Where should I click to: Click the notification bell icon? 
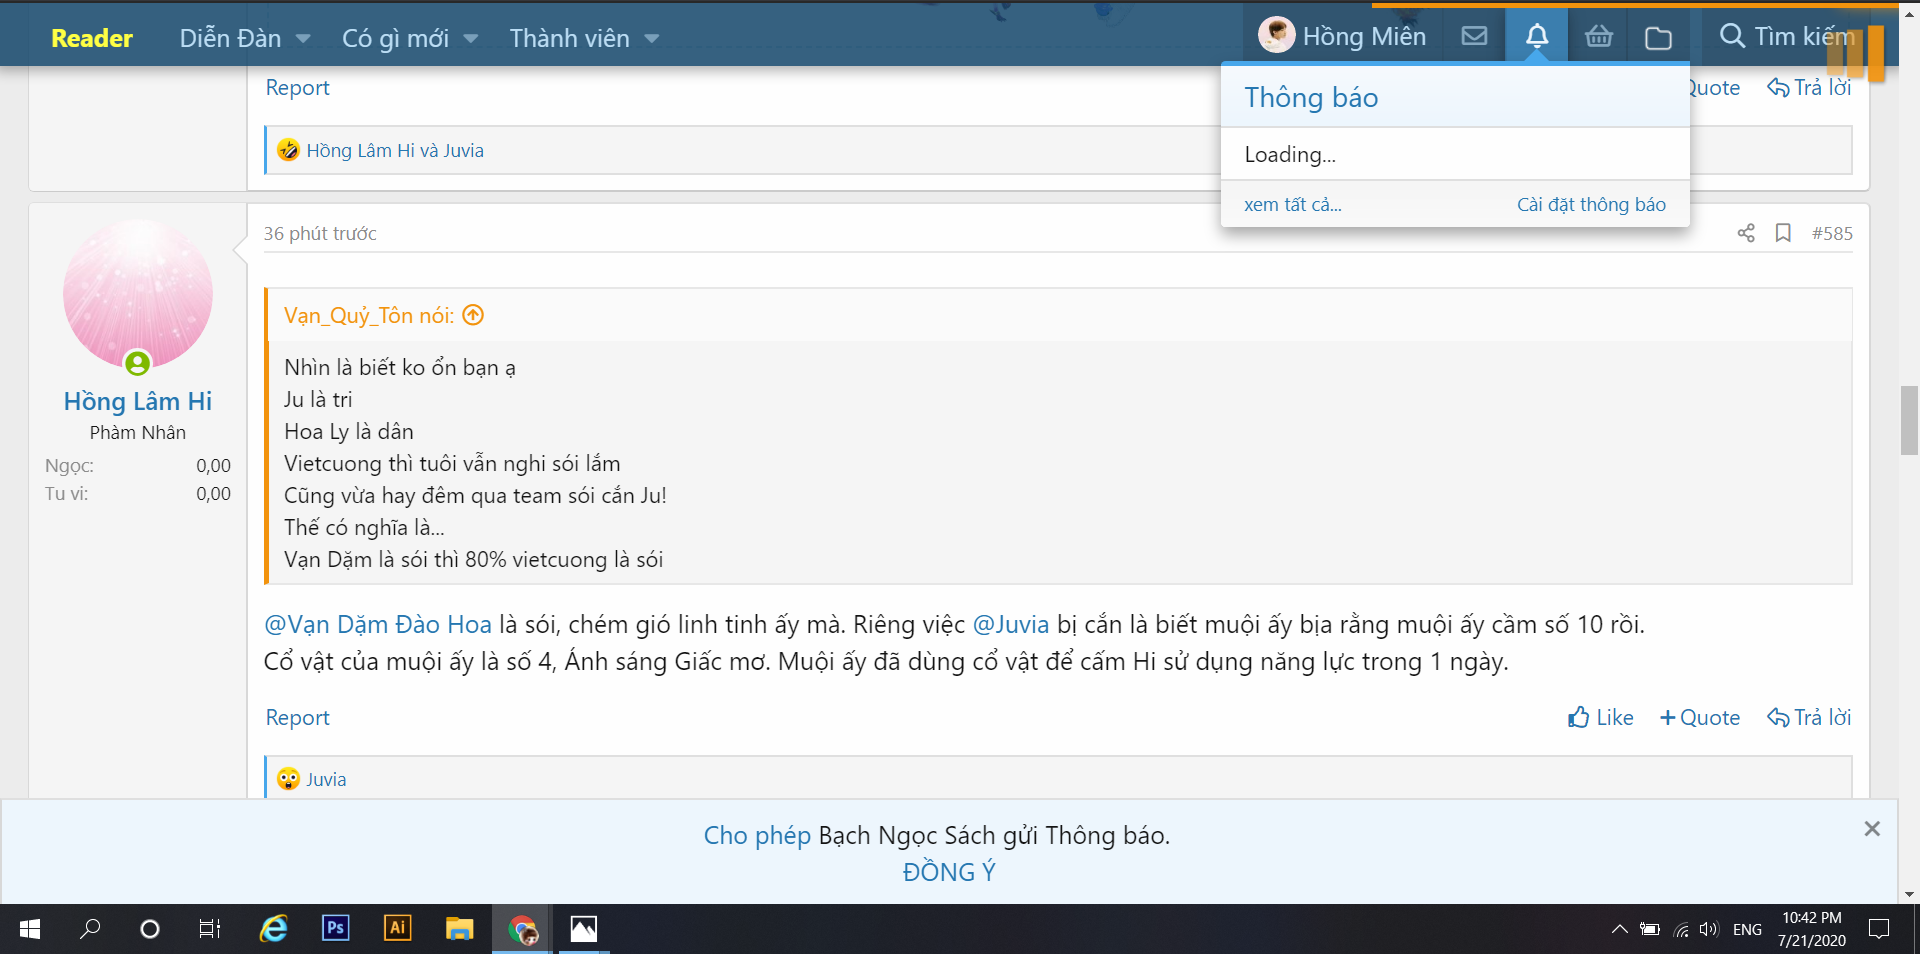(x=1536, y=37)
